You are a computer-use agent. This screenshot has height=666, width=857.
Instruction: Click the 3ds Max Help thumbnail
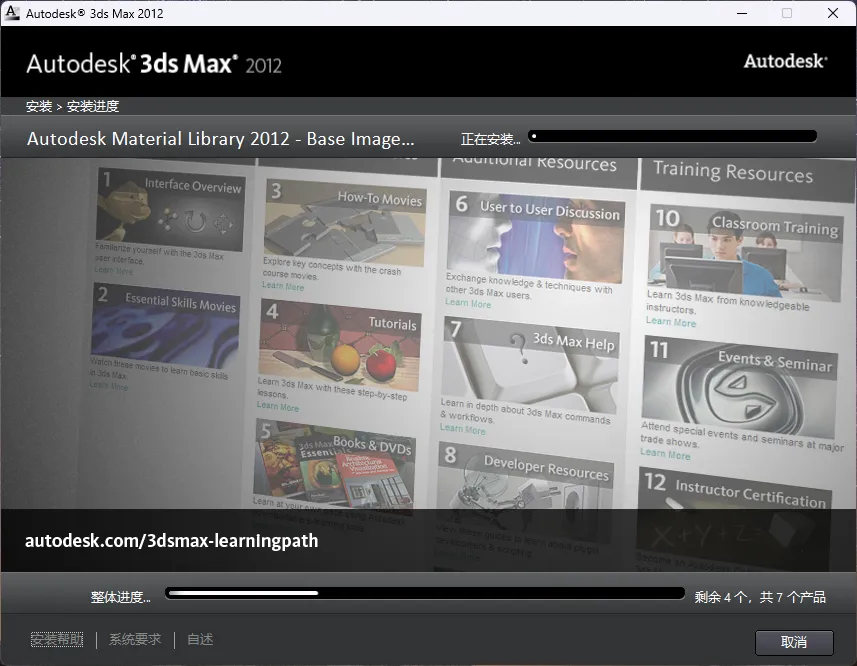tap(530, 365)
